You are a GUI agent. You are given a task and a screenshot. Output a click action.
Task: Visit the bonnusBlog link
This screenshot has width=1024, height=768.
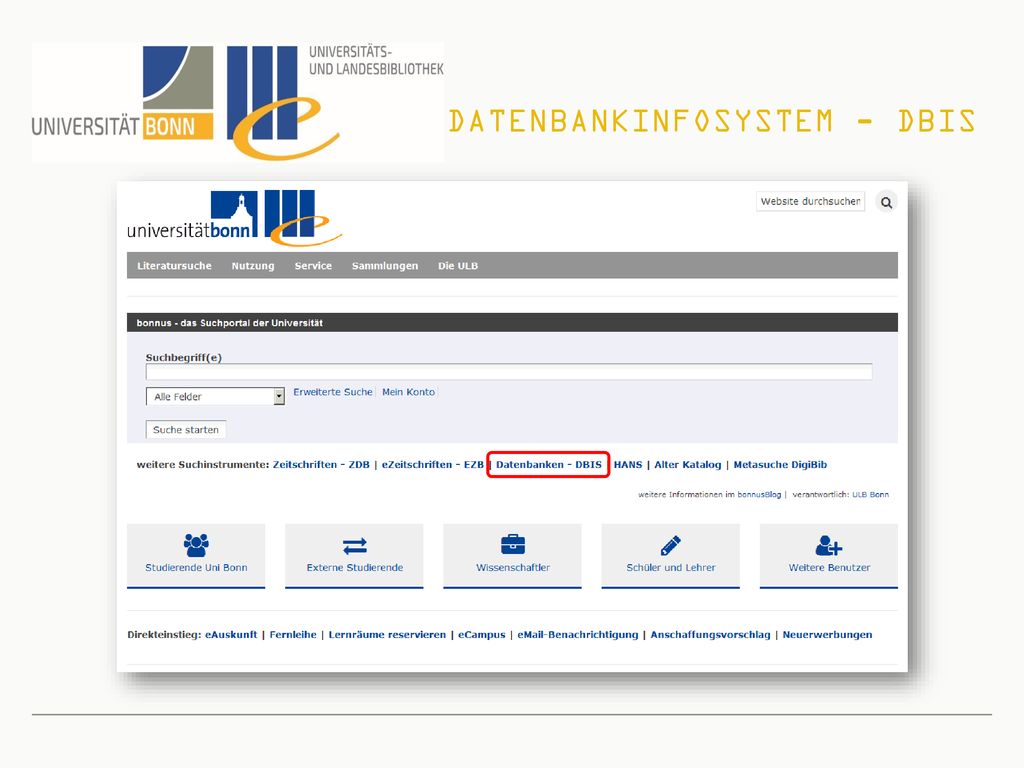759,494
